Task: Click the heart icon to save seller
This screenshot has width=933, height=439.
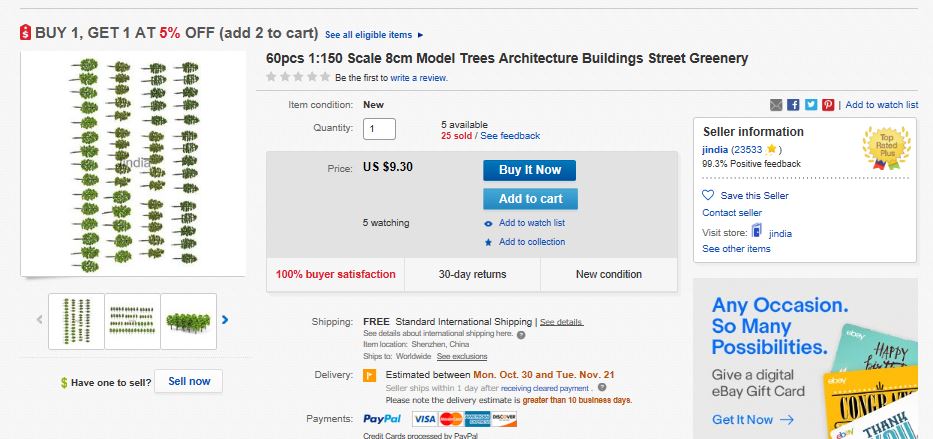Action: point(708,196)
